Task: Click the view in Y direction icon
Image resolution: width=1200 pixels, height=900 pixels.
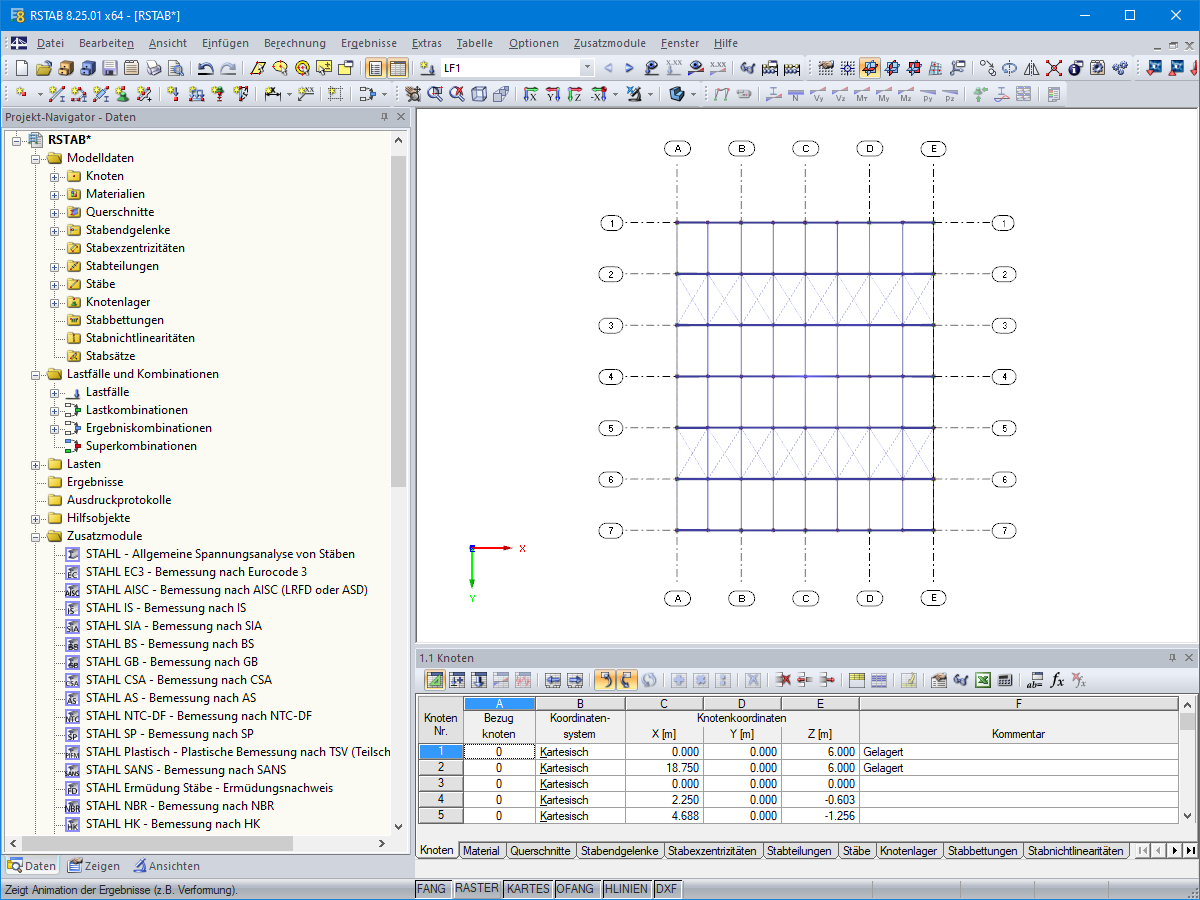Action: tap(553, 94)
